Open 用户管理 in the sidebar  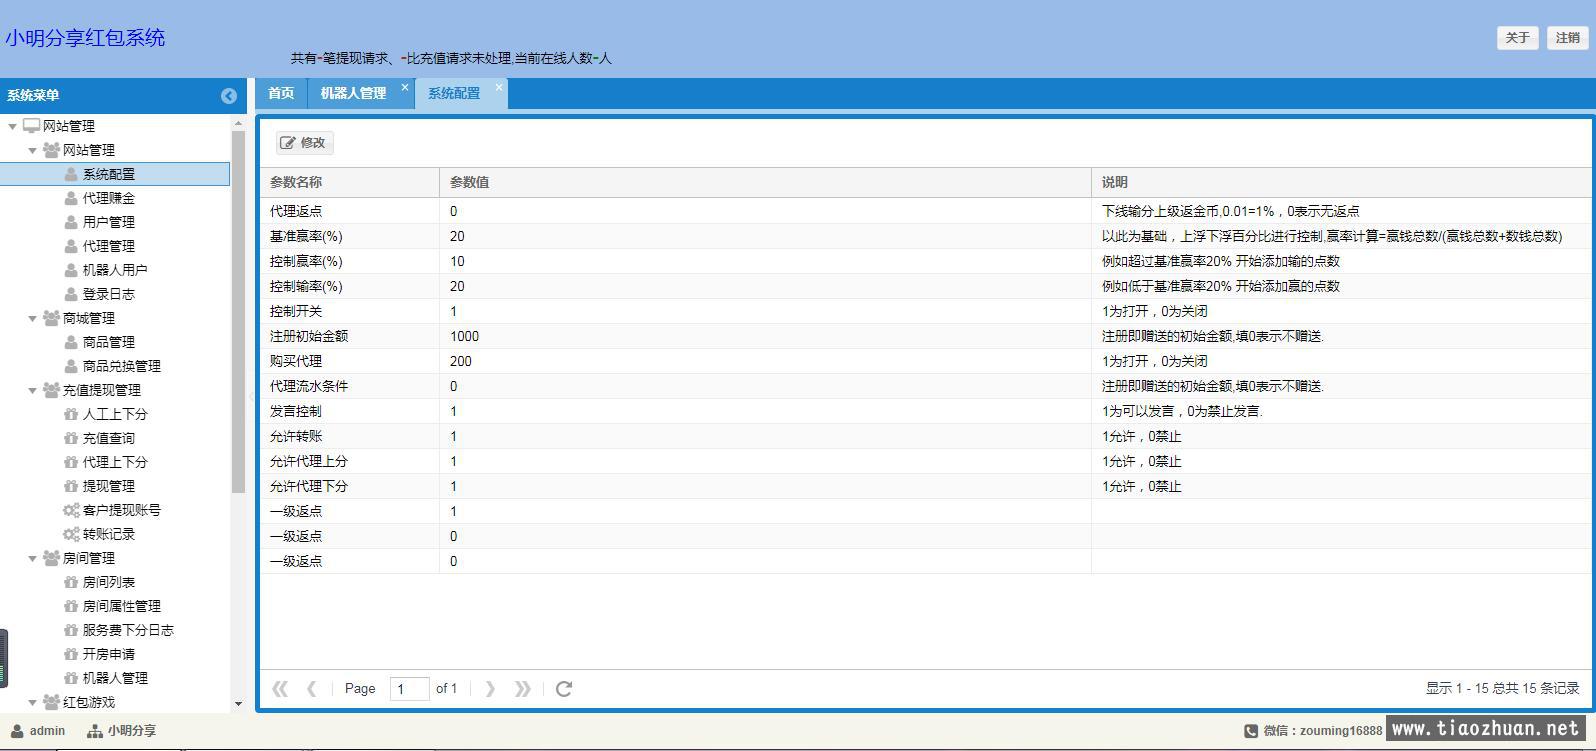click(109, 222)
